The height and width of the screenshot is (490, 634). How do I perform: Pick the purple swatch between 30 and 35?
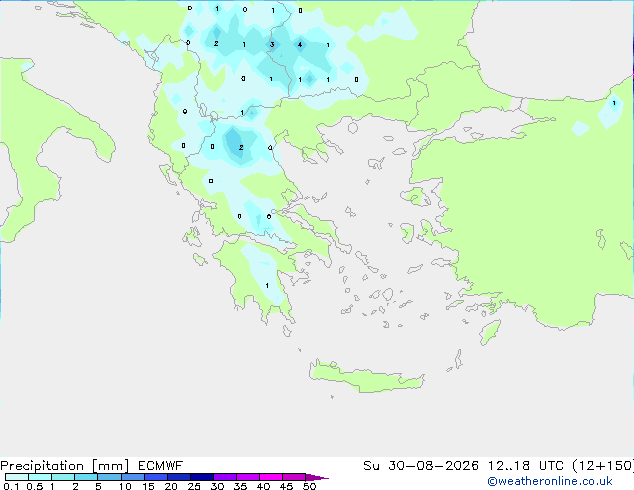tap(225, 477)
